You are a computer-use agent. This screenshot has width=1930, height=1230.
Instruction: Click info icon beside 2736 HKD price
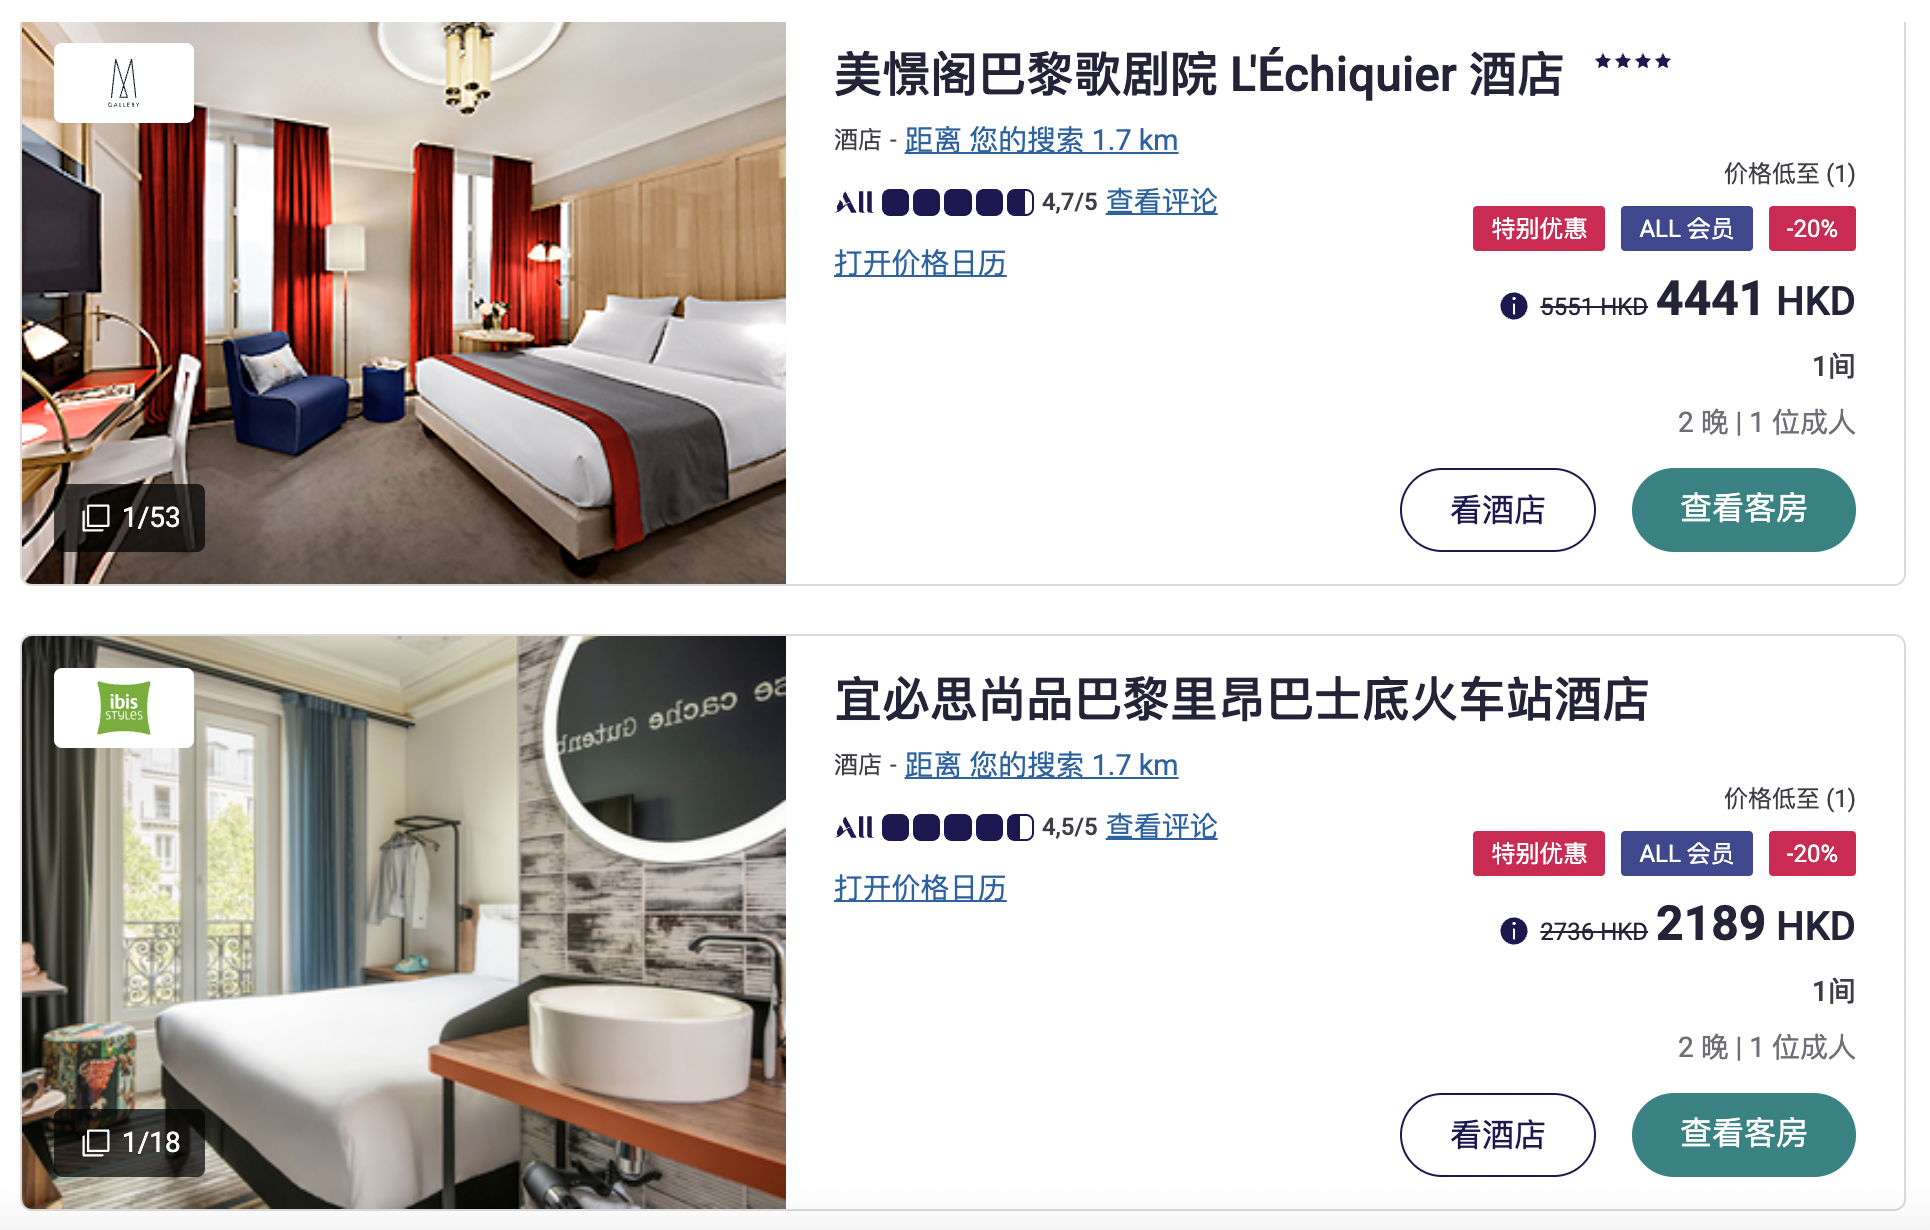(1514, 931)
